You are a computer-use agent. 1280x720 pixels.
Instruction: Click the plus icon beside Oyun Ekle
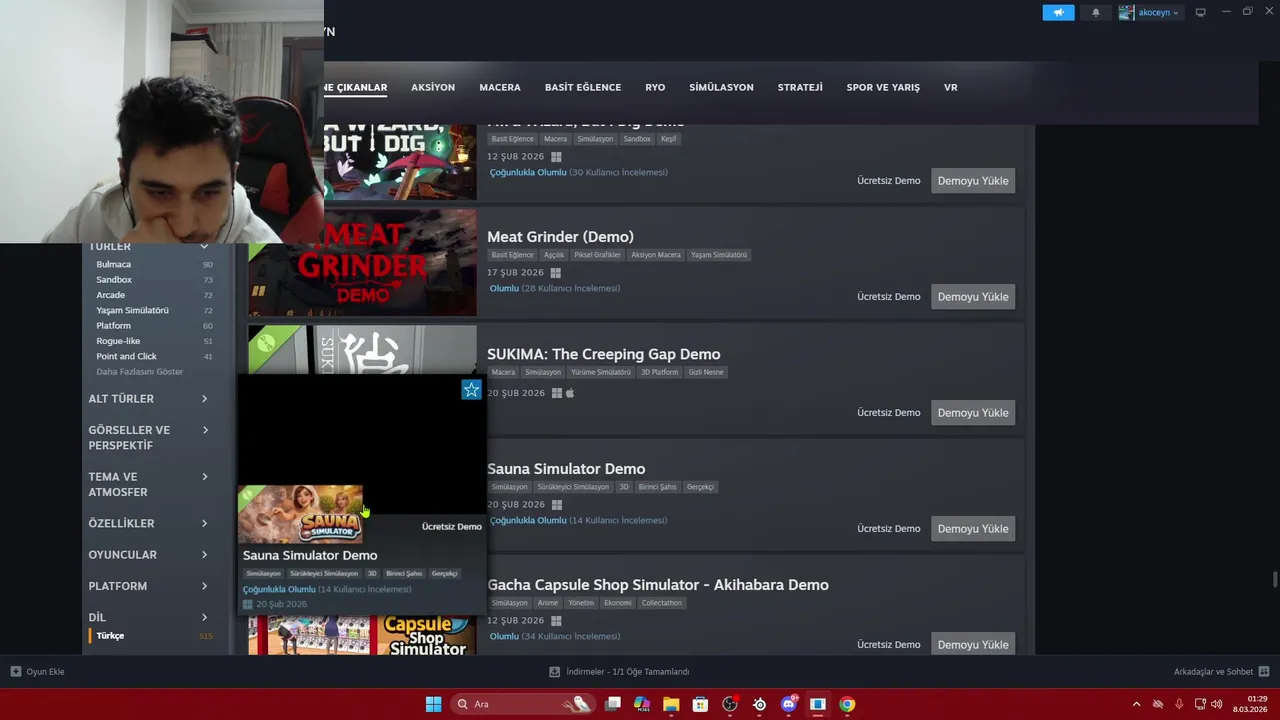click(x=16, y=672)
